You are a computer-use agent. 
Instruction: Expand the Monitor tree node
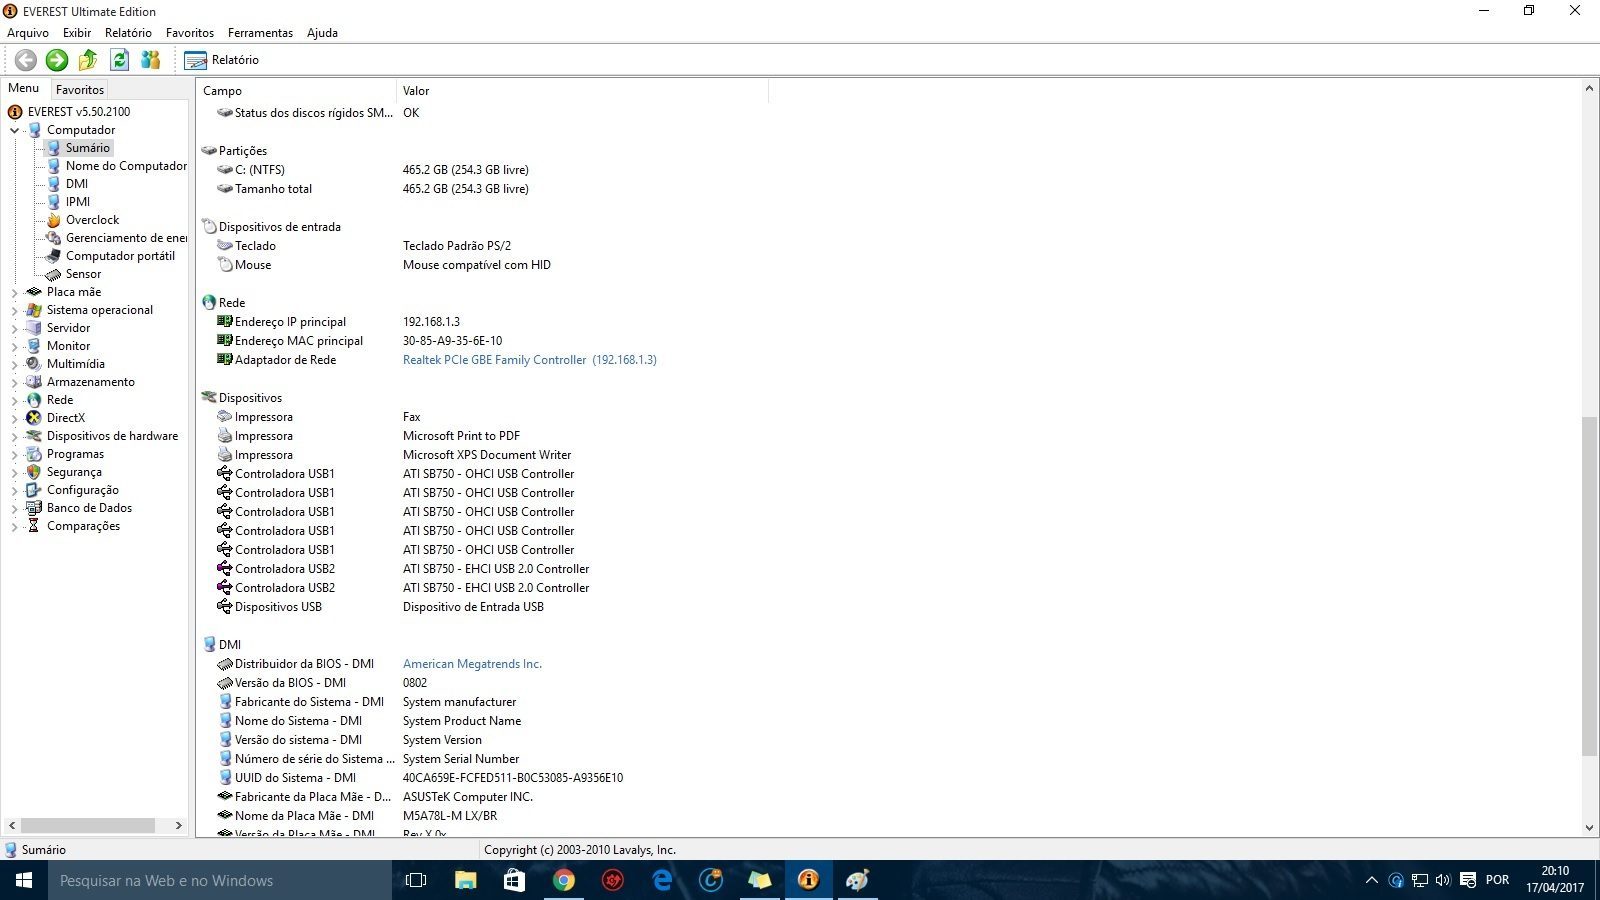click(x=14, y=346)
